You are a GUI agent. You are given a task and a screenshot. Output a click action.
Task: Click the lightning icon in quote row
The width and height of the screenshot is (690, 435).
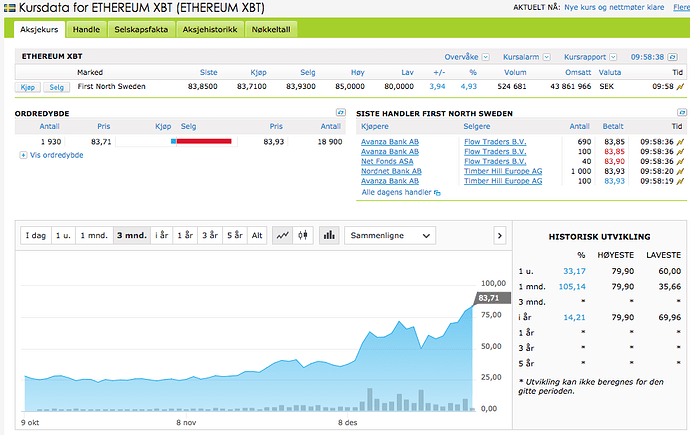click(x=681, y=87)
